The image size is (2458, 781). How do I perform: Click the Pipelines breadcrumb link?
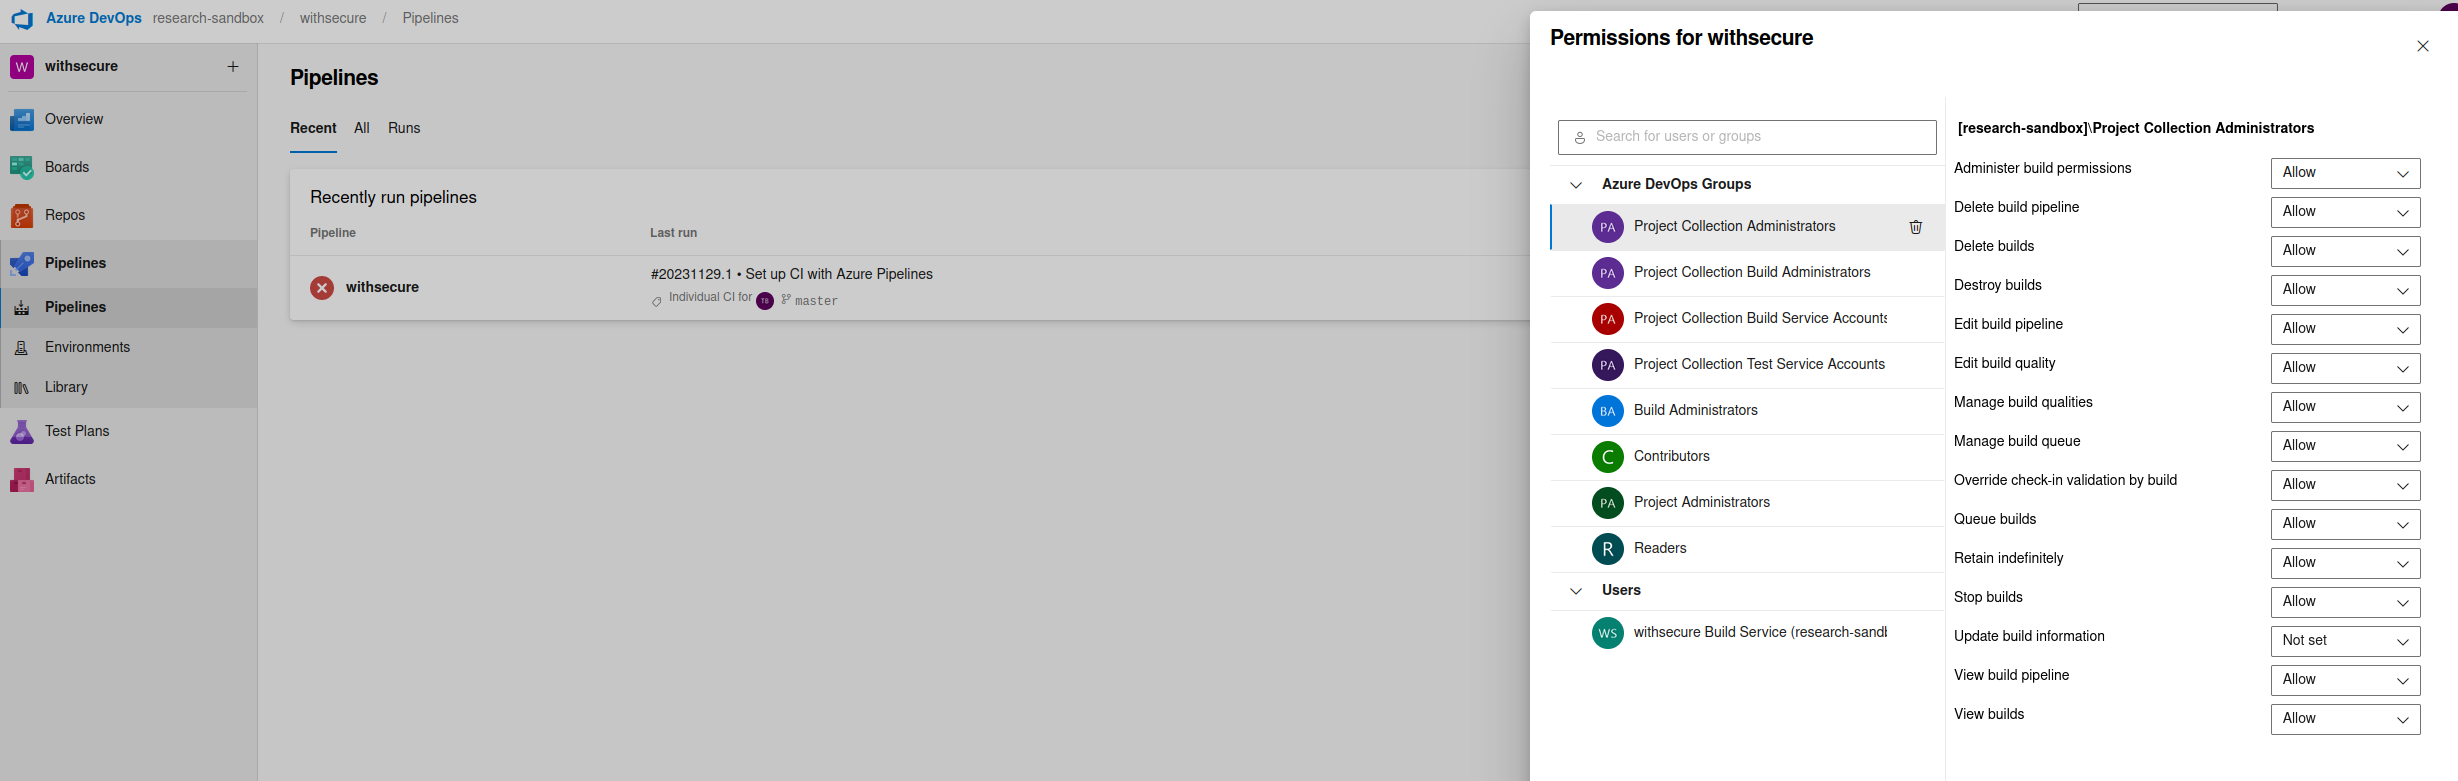click(x=430, y=18)
